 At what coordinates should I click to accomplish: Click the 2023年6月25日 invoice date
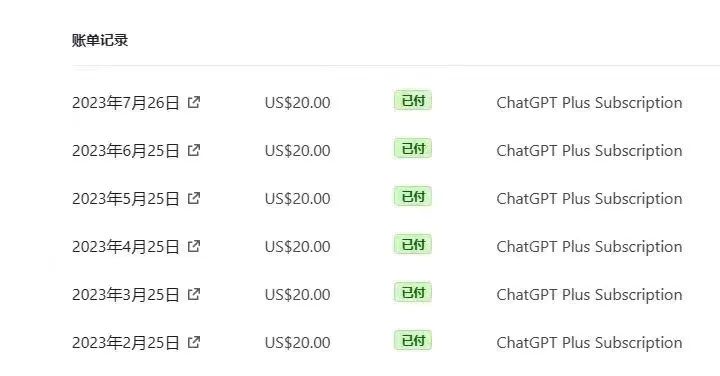[125, 151]
